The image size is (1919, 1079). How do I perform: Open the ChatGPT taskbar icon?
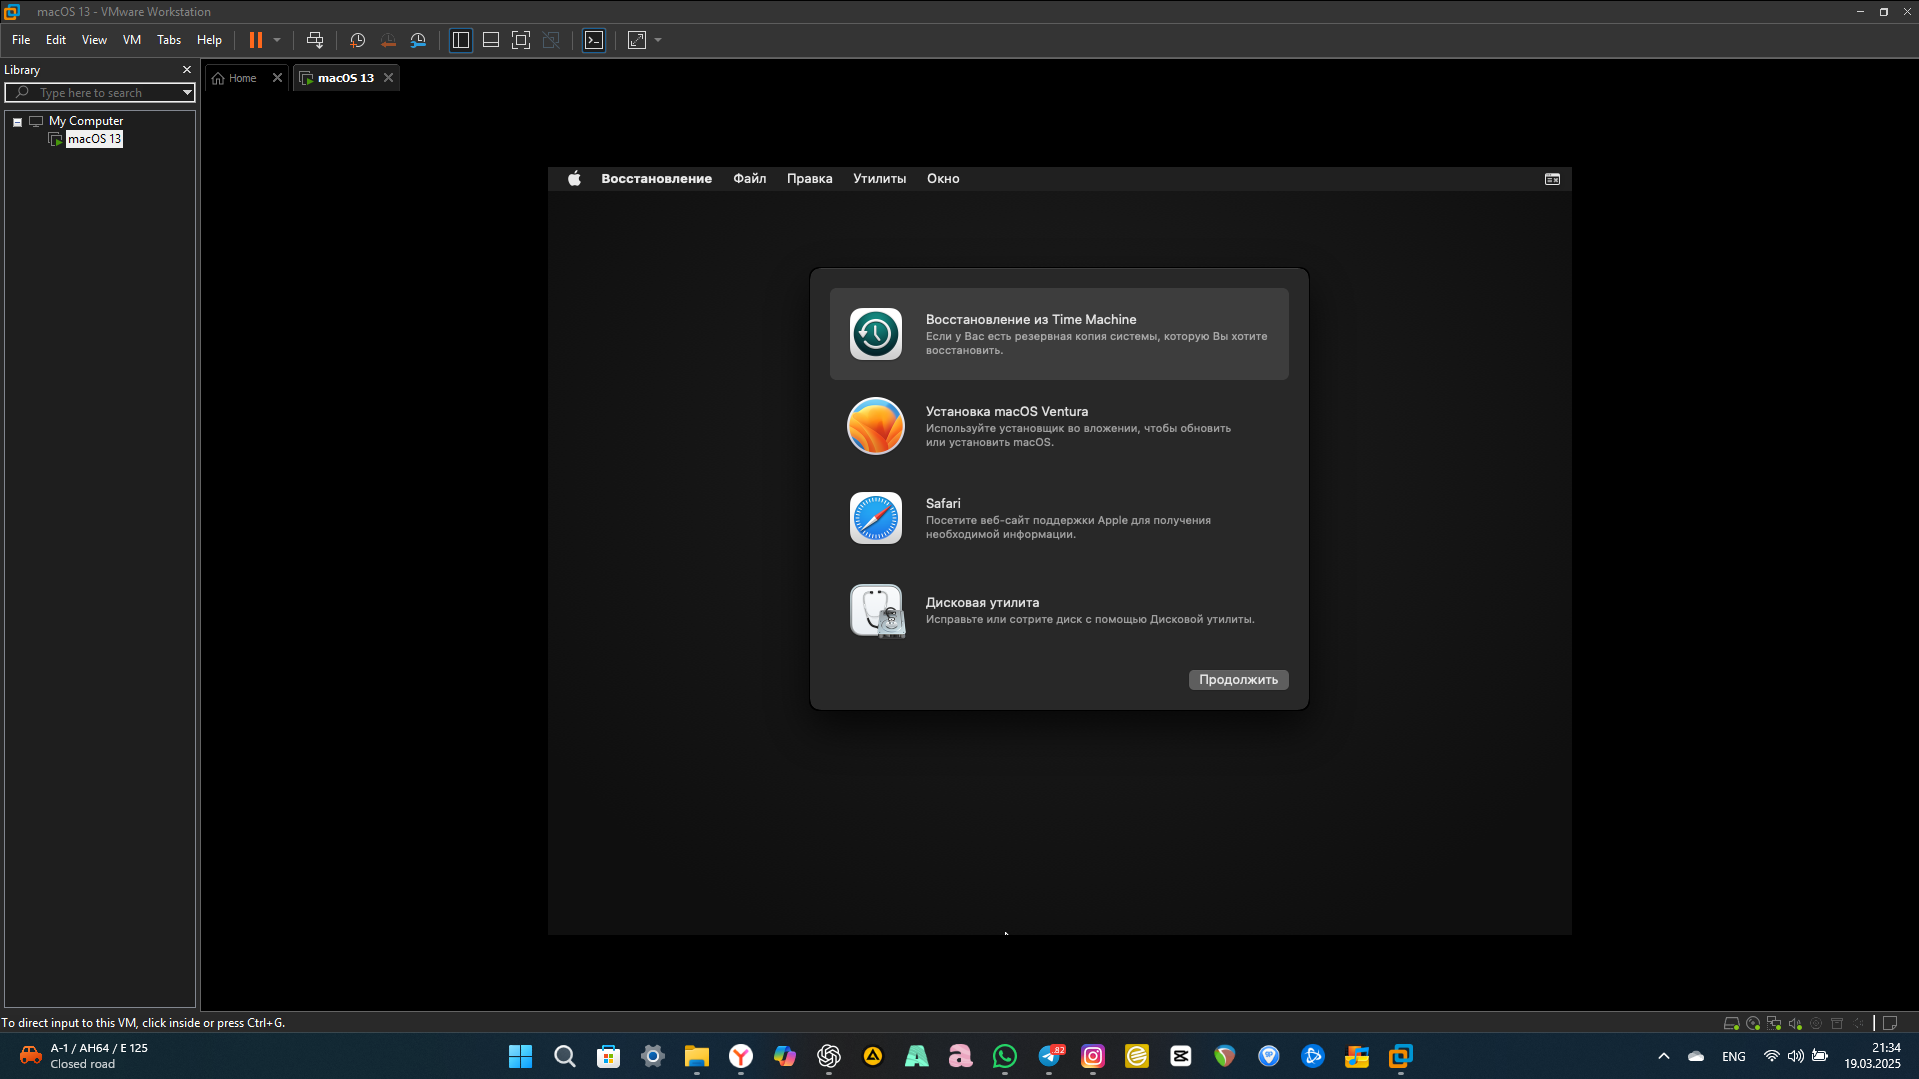click(829, 1057)
